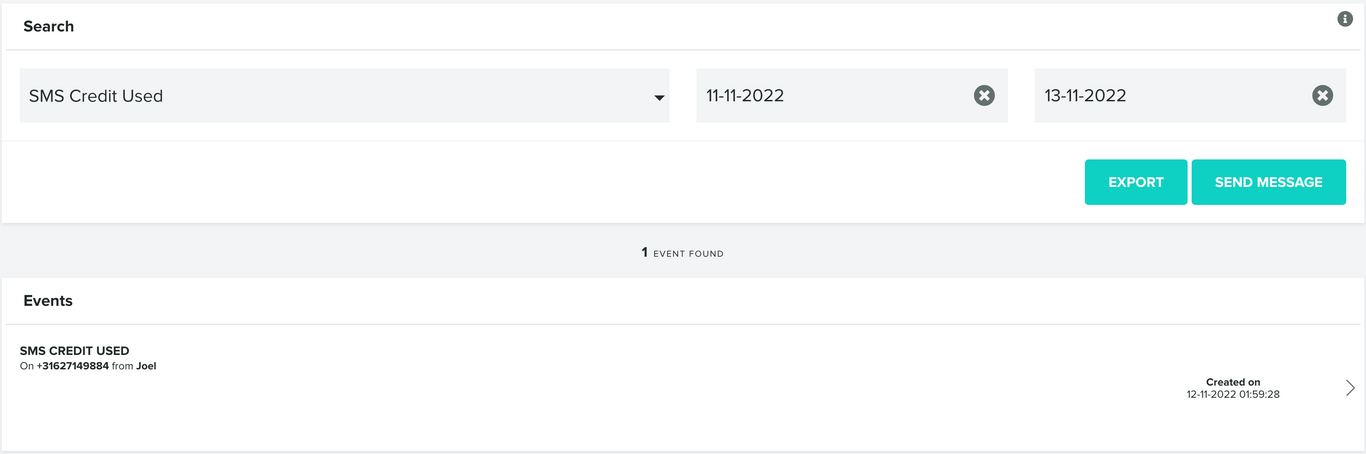Click the 12-11-2022 01:59:28 timestamp
This screenshot has width=1366, height=454.
tap(1232, 394)
